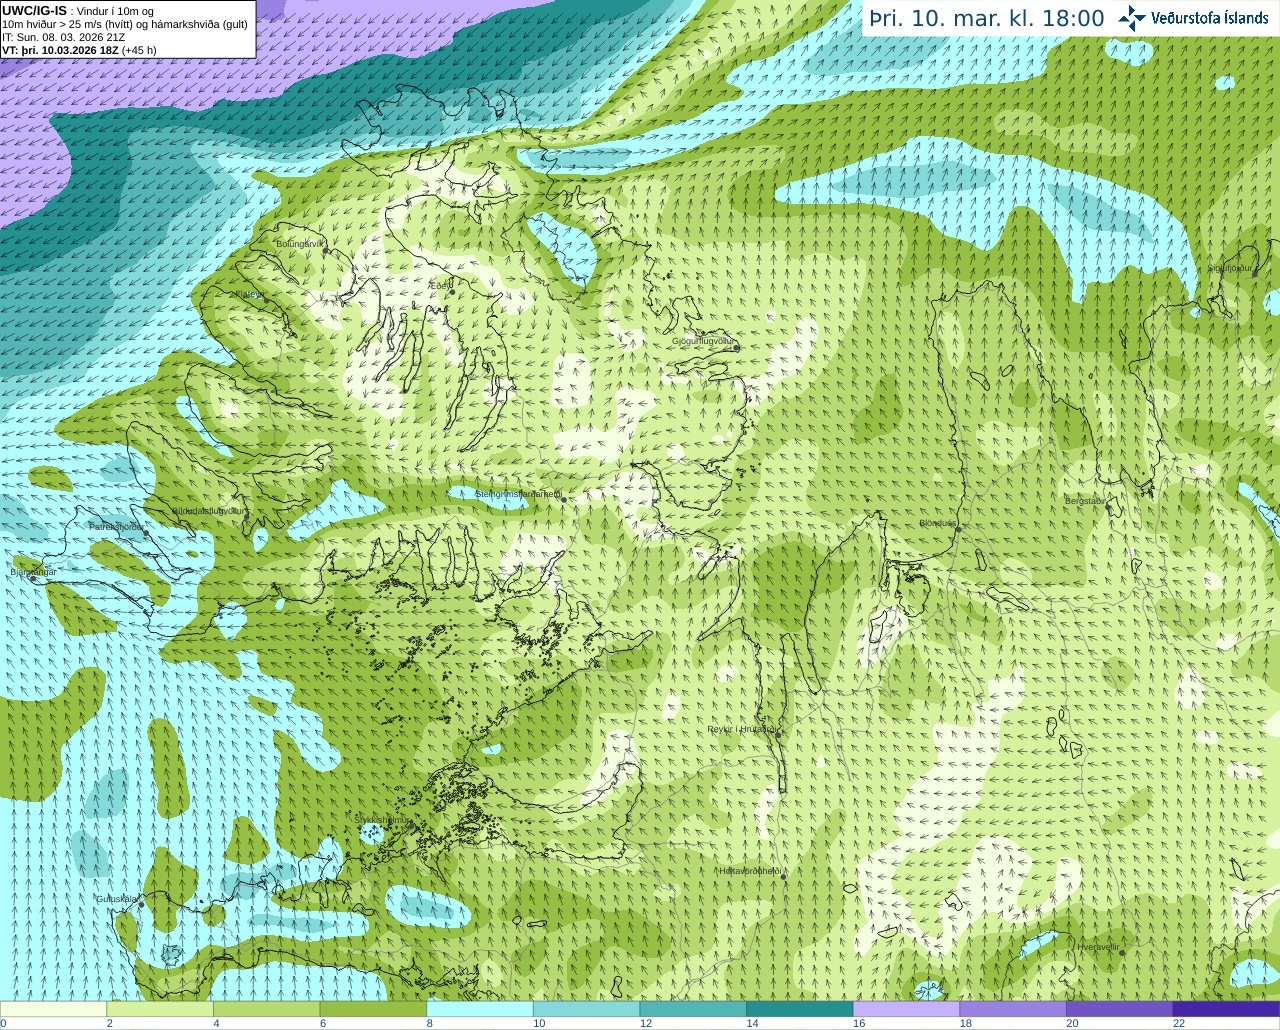
Task: Click the Stykkishólmur station label
Action: [x=382, y=819]
